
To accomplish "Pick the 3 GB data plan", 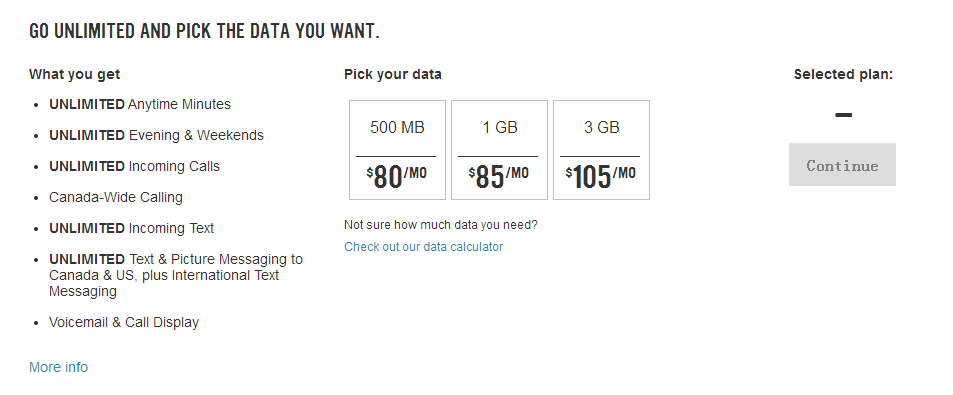I will pos(601,150).
